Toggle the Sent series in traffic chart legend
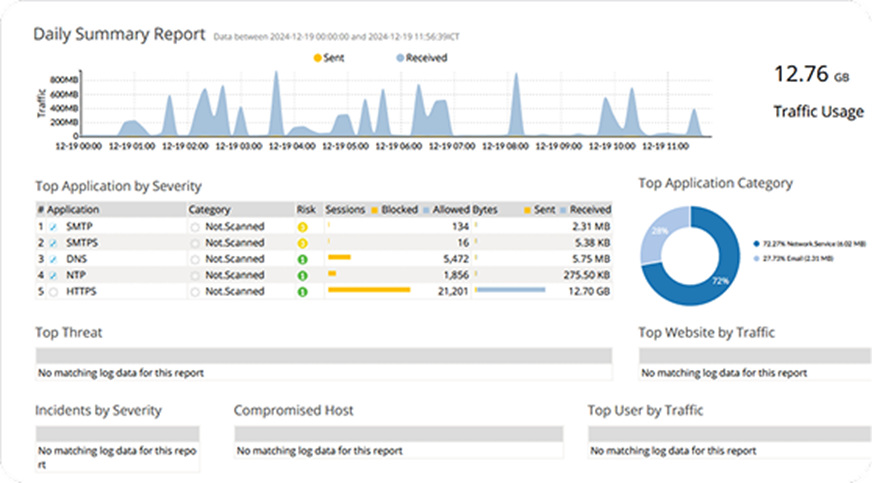The width and height of the screenshot is (872, 483). coord(329,58)
